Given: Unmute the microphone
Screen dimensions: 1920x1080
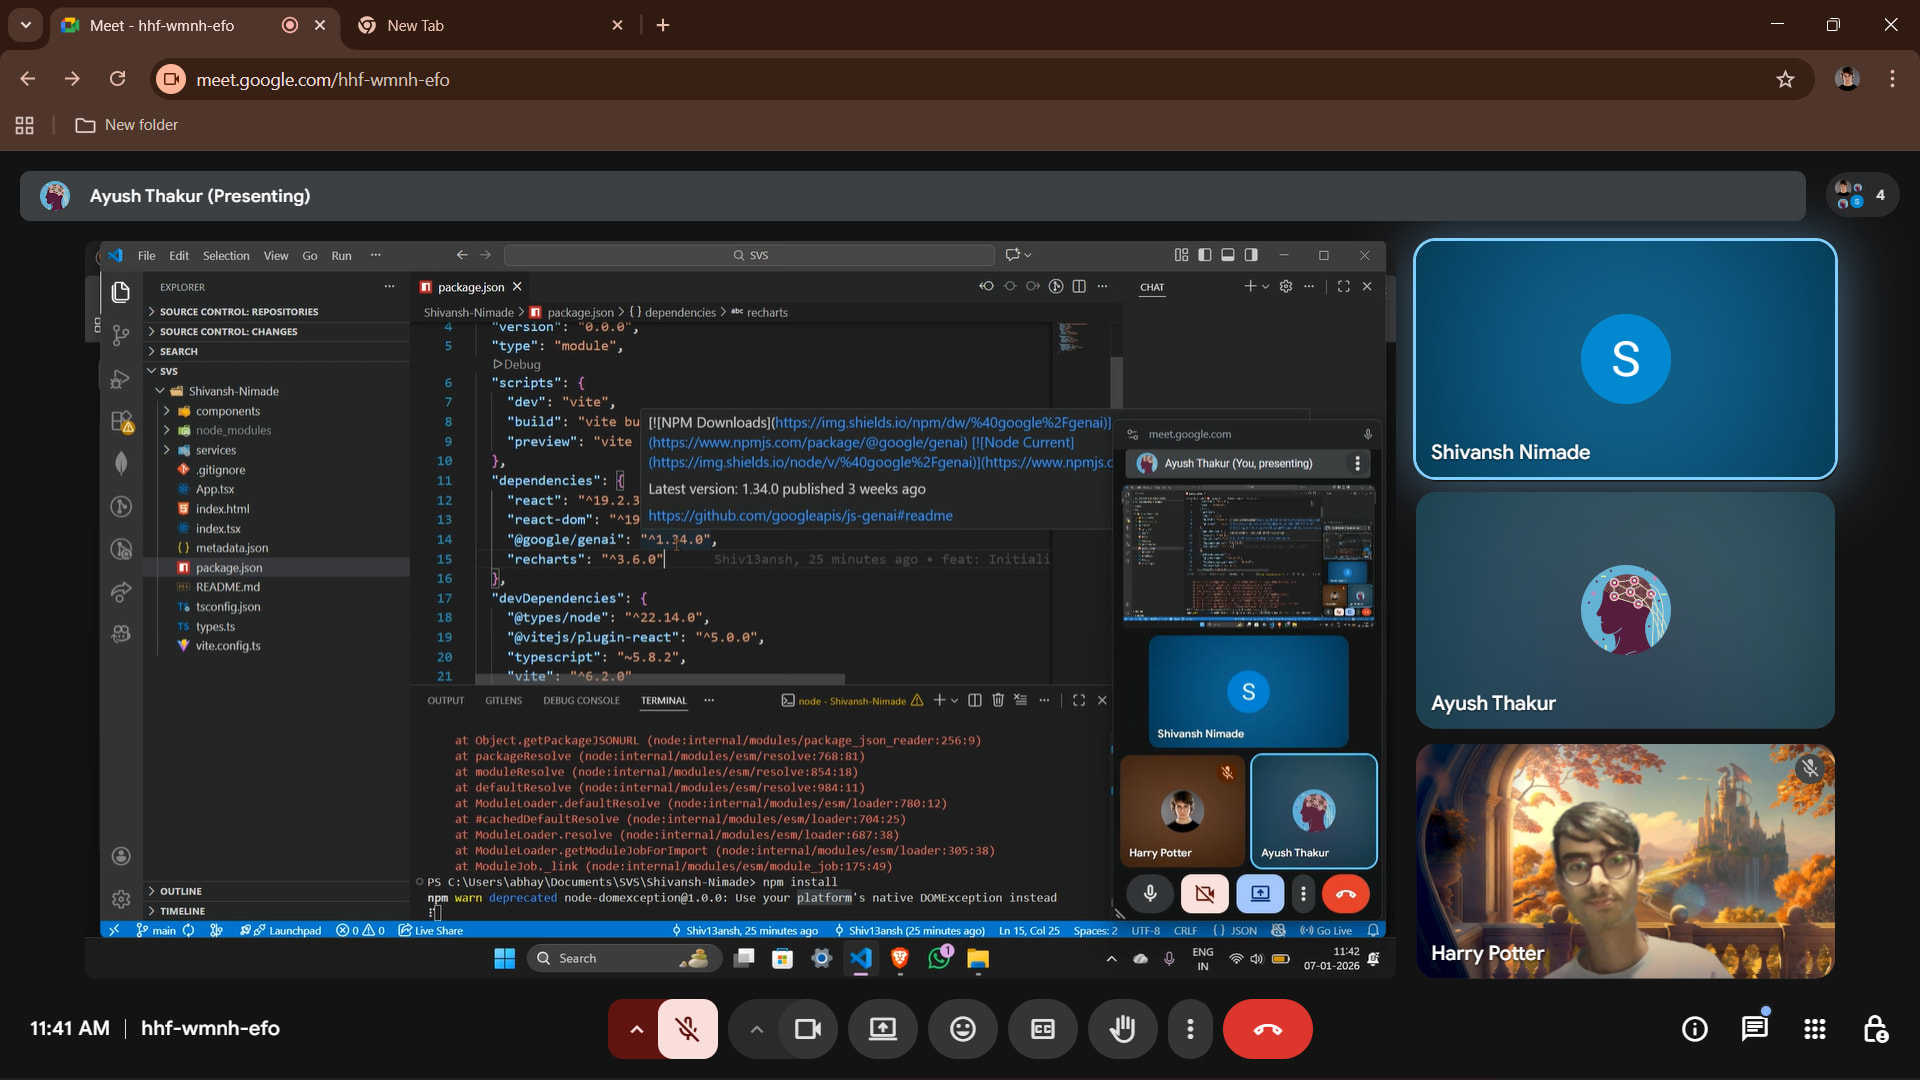Looking at the screenshot, I should coord(688,1029).
